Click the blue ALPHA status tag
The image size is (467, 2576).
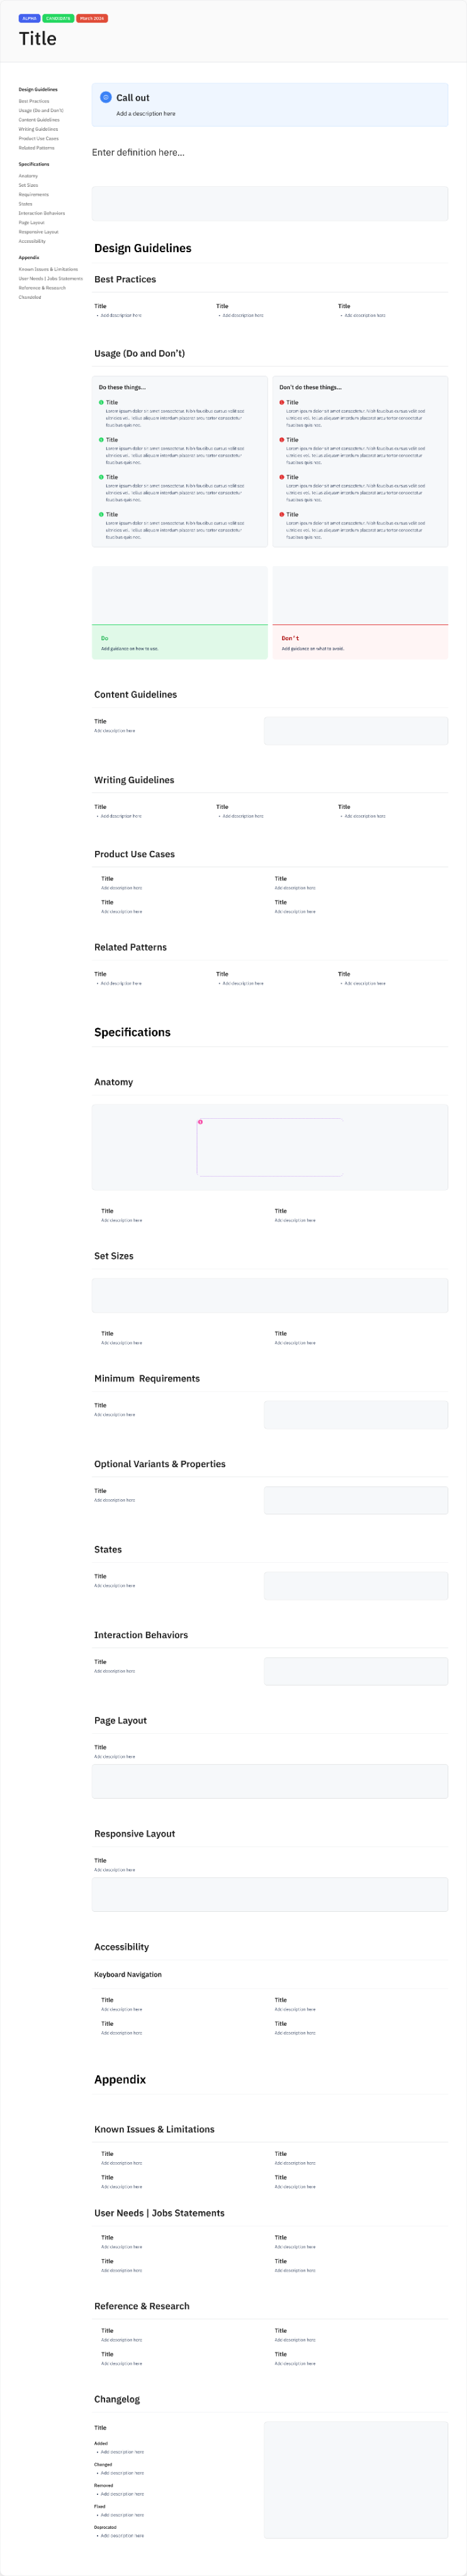29,18
